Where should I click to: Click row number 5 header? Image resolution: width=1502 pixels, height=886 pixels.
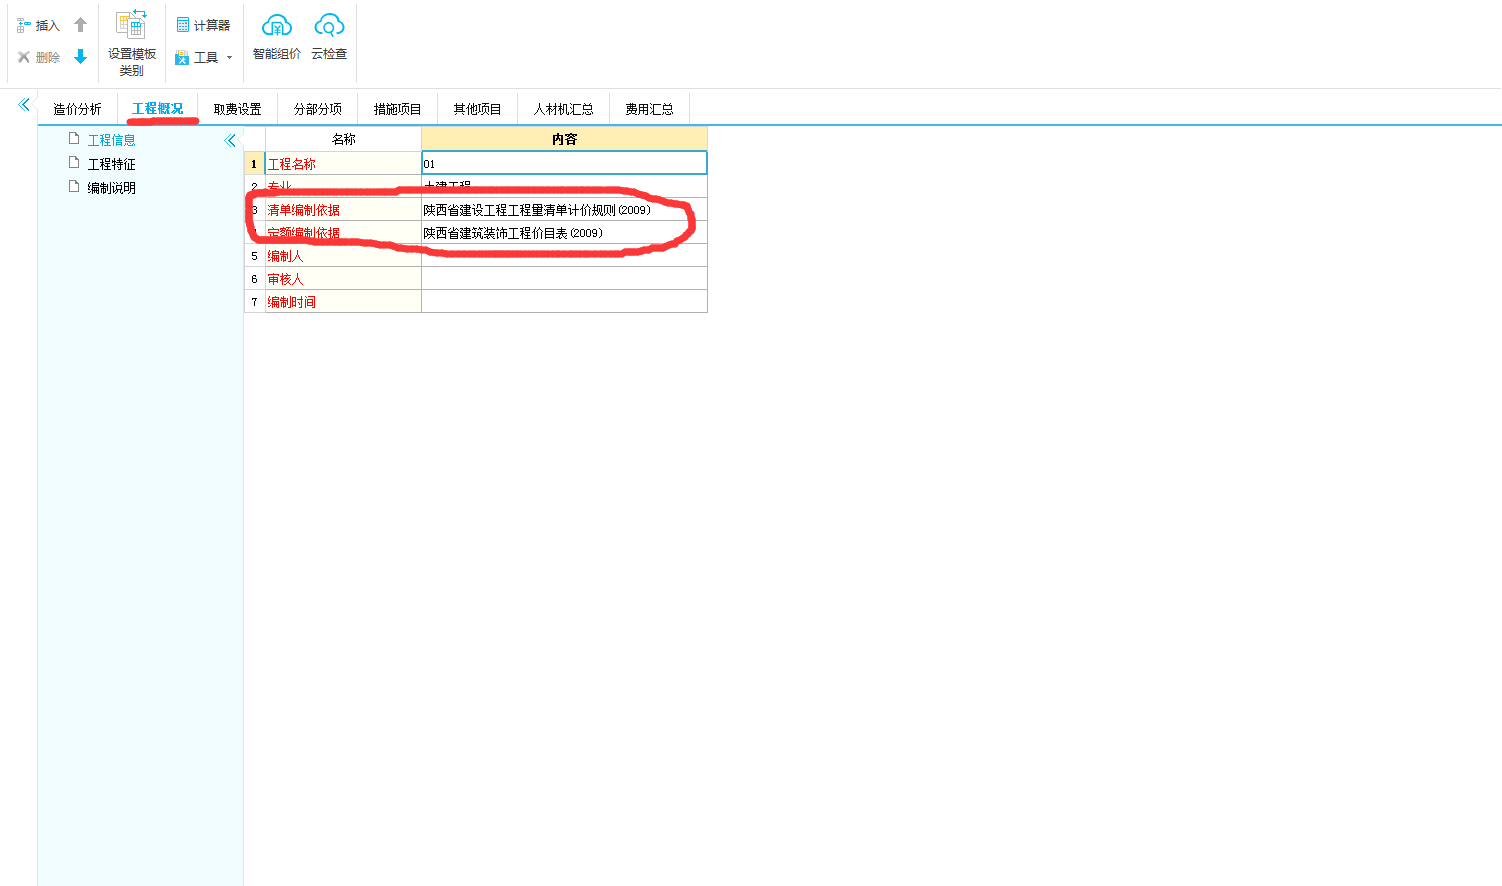(254, 256)
